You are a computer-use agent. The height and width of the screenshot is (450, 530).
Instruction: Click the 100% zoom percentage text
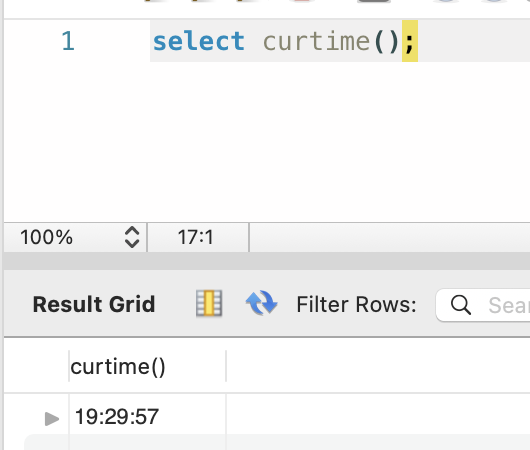(46, 237)
